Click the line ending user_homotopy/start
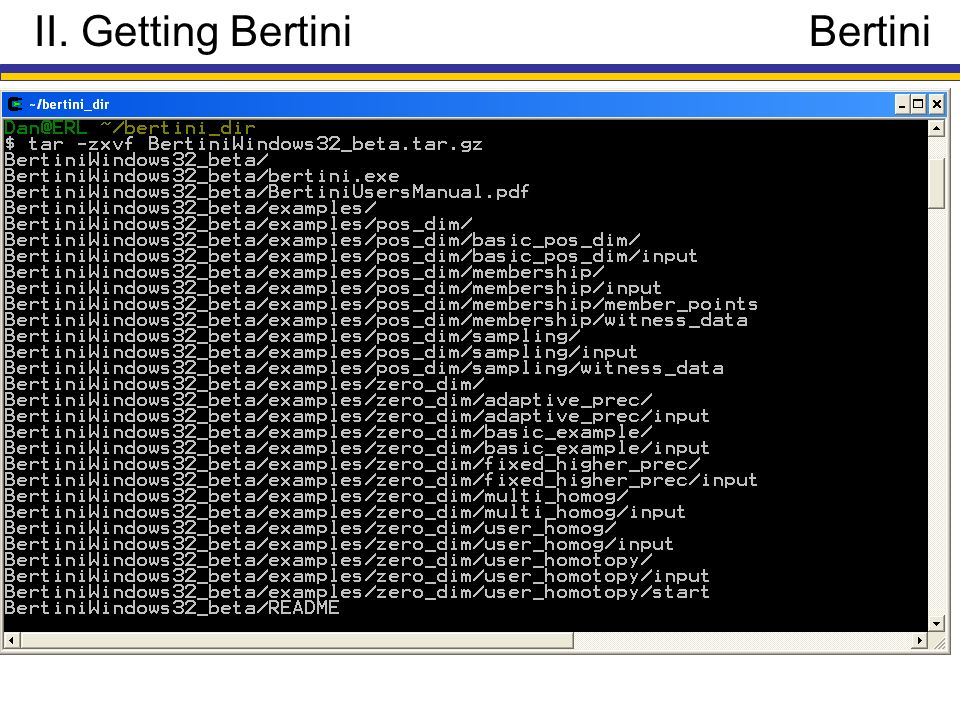This screenshot has height=720, width=960. (x=357, y=591)
